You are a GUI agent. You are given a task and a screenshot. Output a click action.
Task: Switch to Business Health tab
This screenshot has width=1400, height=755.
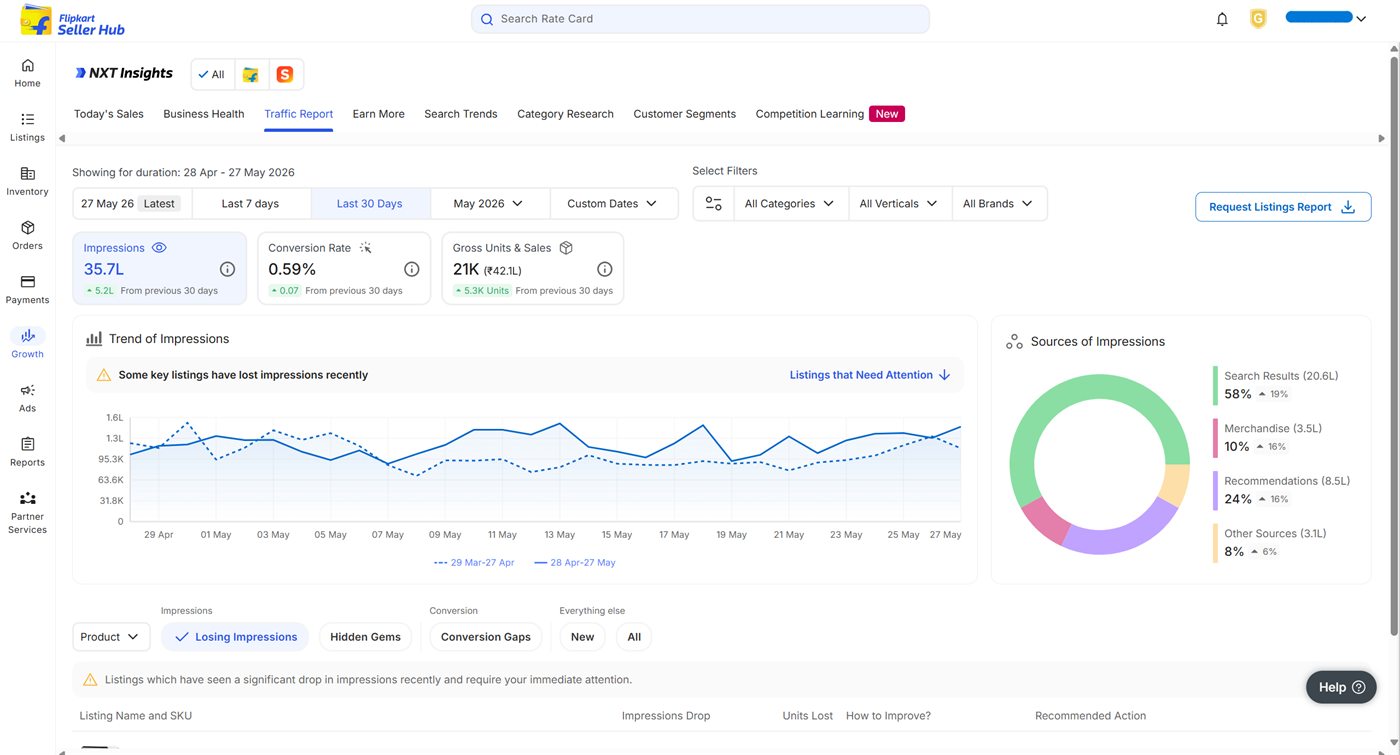coord(204,114)
